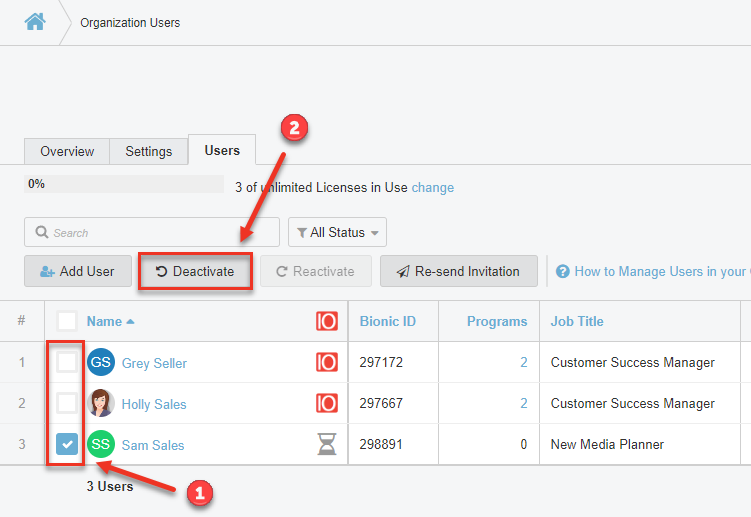This screenshot has width=751, height=517.
Task: Click Holly Sales' profile photo
Action: pos(101,403)
